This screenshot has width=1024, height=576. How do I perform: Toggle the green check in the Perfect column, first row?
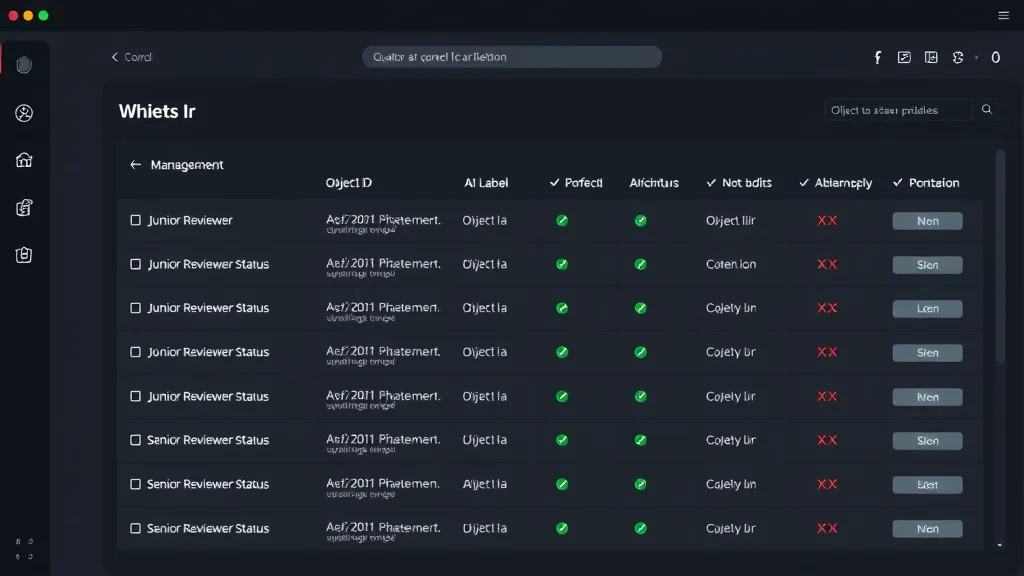(561, 220)
